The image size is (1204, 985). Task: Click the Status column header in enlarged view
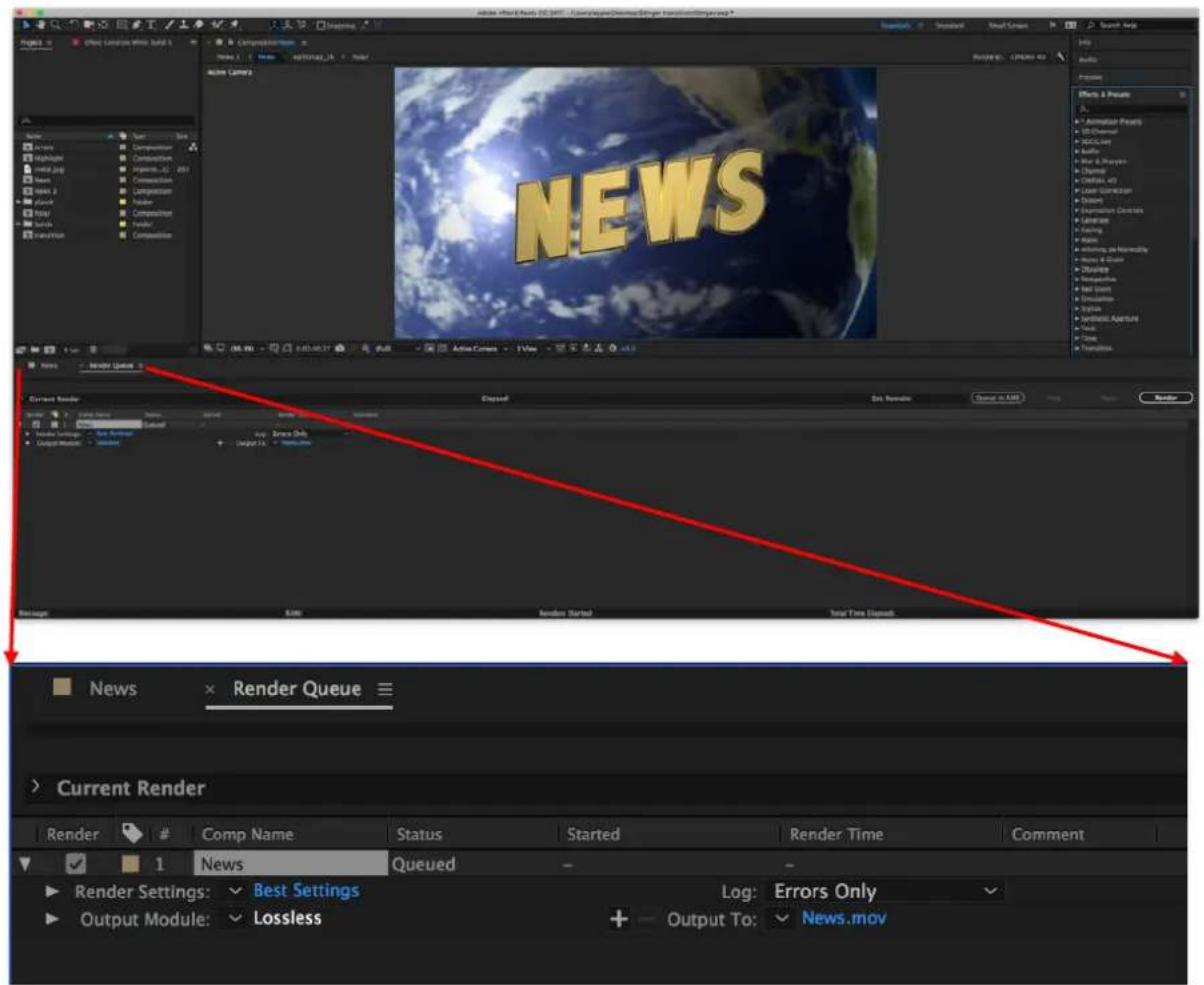click(x=419, y=834)
